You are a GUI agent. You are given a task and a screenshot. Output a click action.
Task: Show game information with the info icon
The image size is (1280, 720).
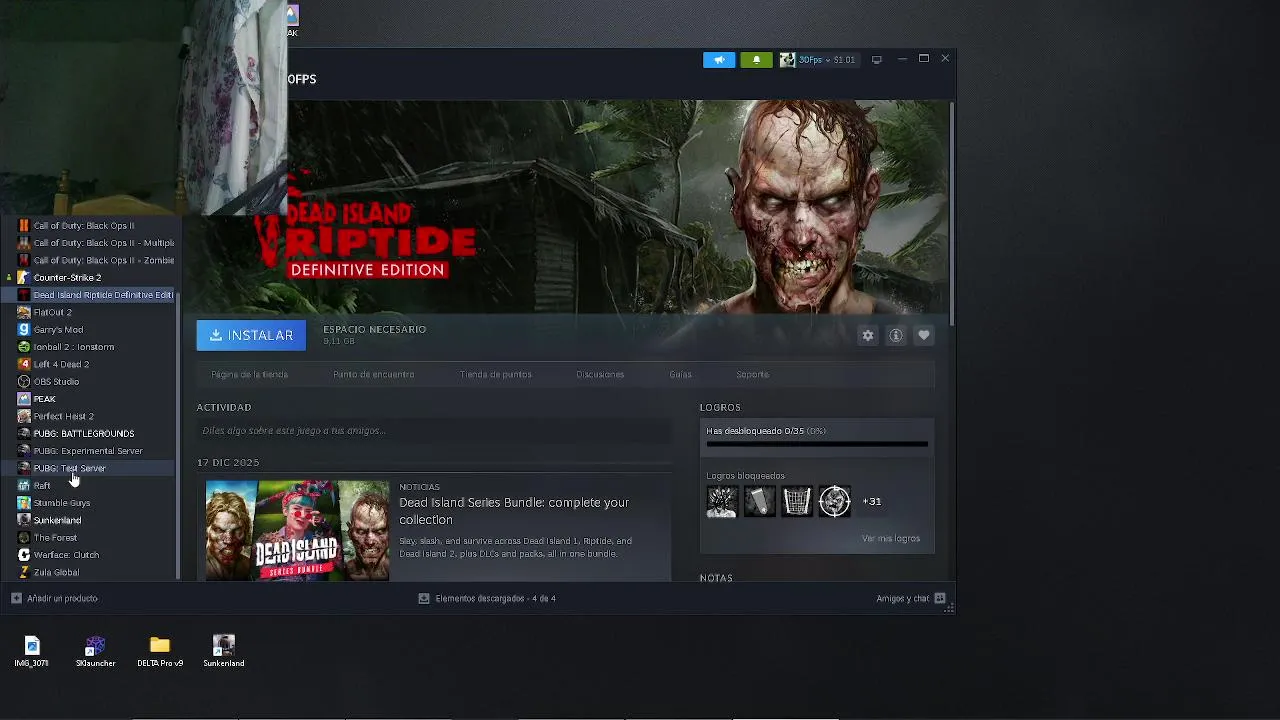point(896,336)
